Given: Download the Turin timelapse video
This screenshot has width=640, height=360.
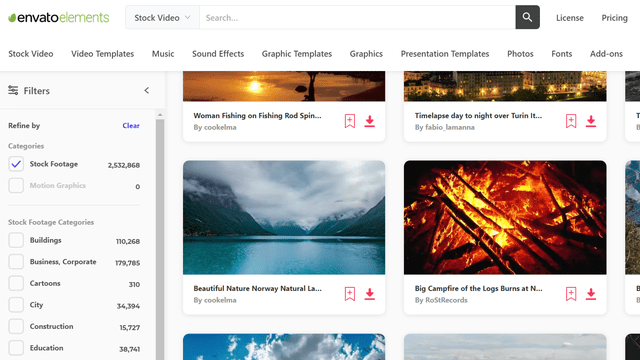Looking at the screenshot, I should [x=591, y=121].
